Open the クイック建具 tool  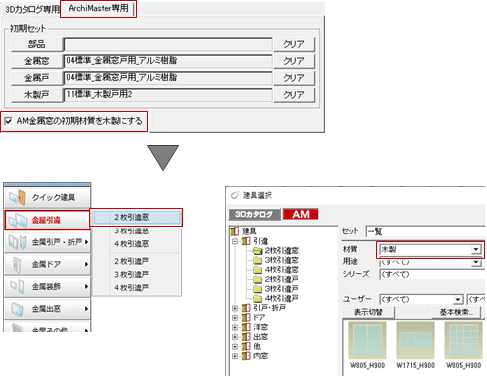[47, 197]
